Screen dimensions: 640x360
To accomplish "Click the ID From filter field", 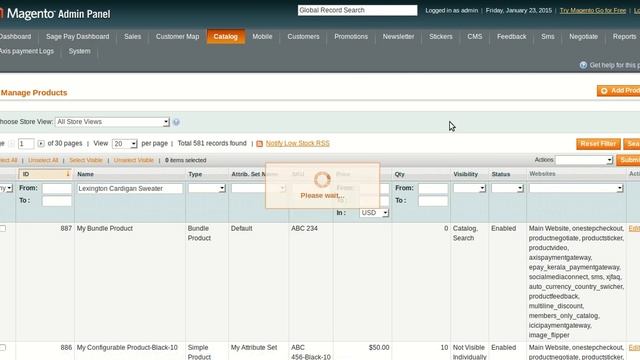I will pyautogui.click(x=57, y=189).
